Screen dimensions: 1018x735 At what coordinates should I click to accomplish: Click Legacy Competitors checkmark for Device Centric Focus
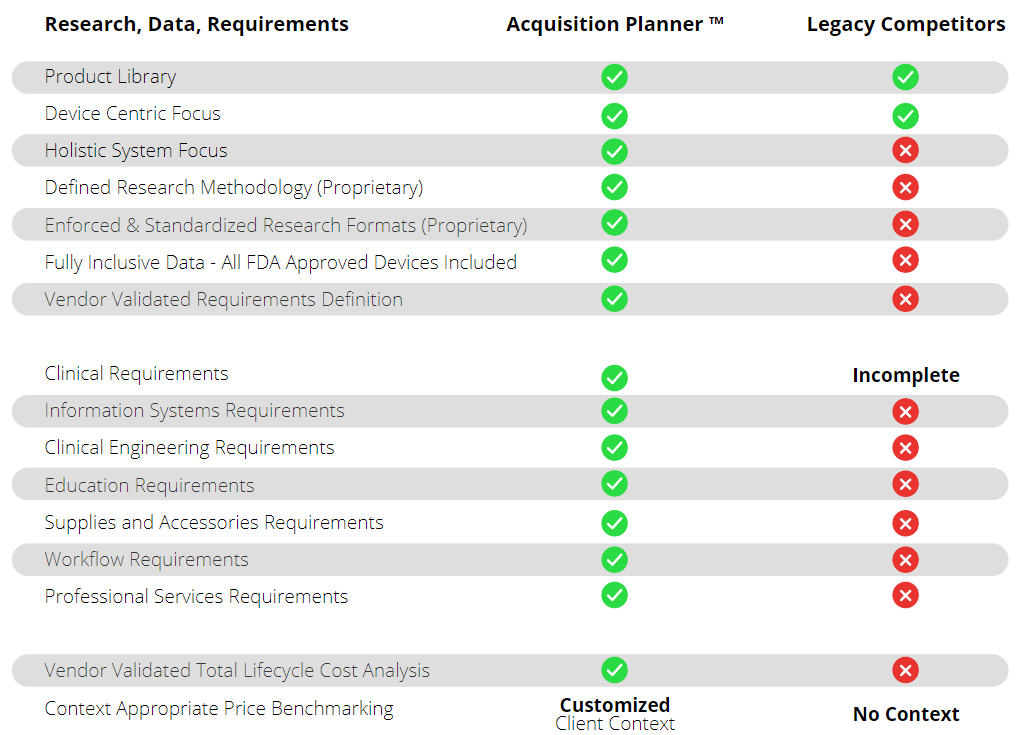click(905, 116)
